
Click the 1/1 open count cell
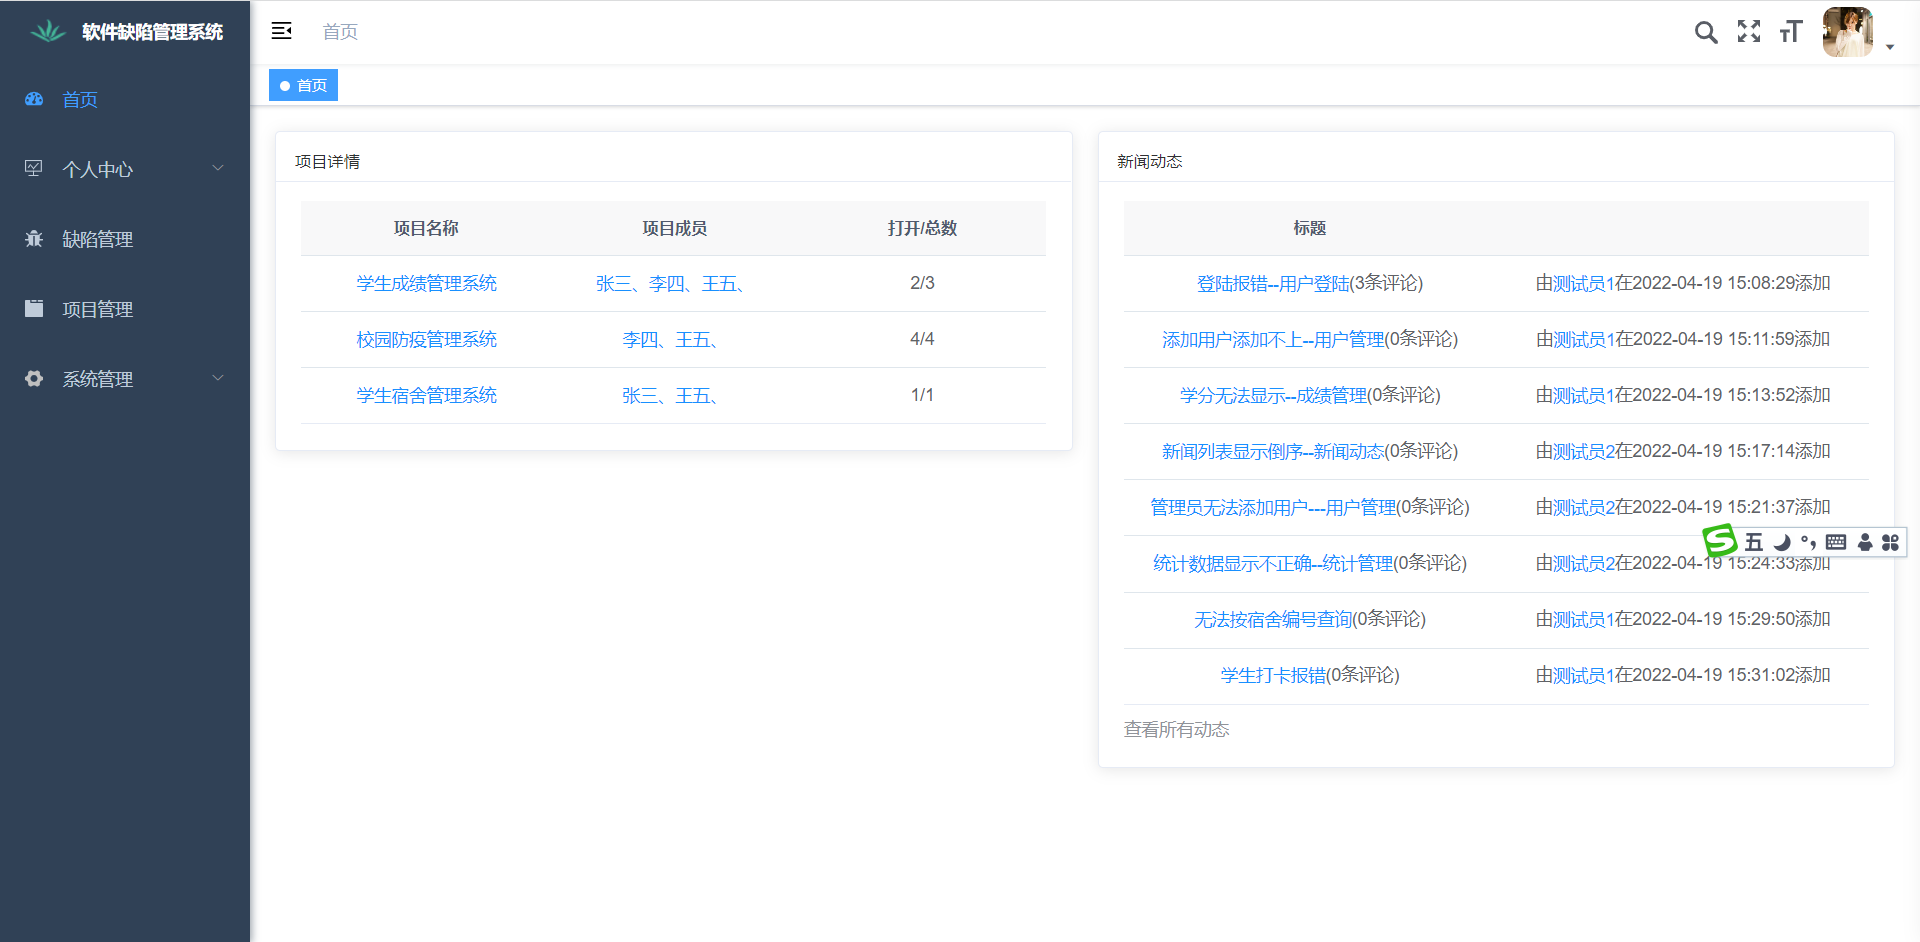point(922,395)
